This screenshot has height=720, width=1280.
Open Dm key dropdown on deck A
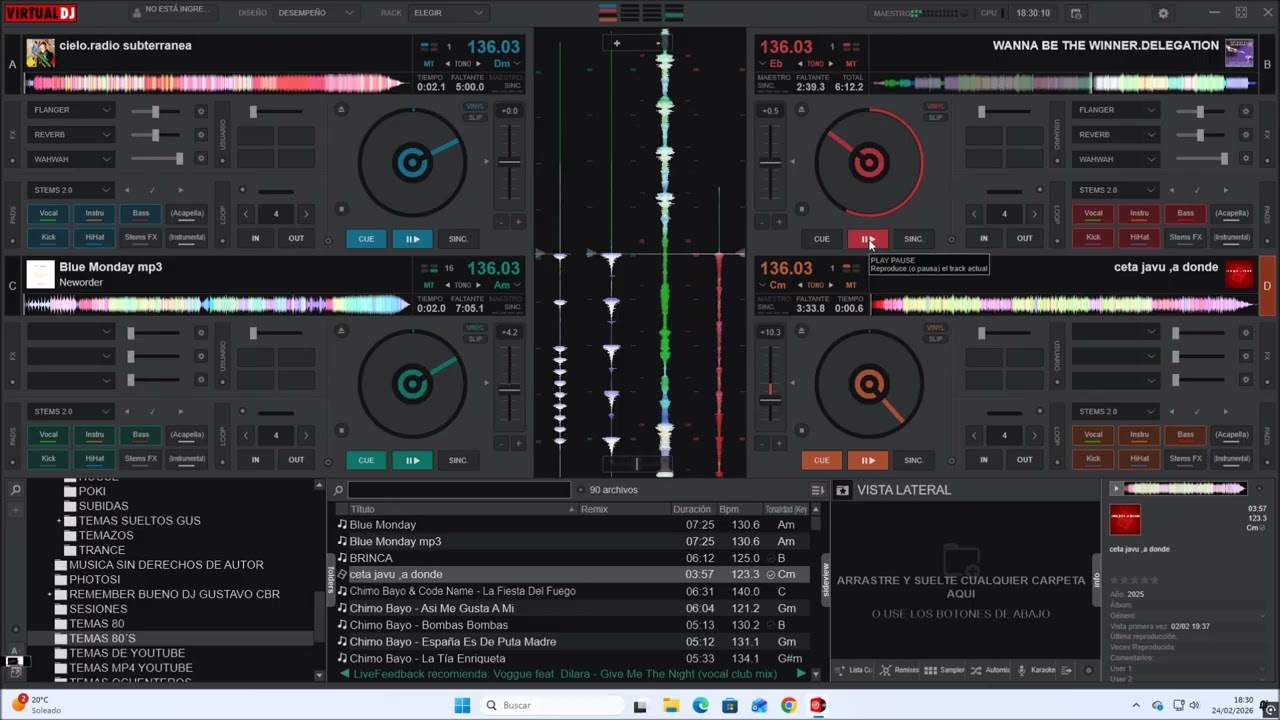507,64
